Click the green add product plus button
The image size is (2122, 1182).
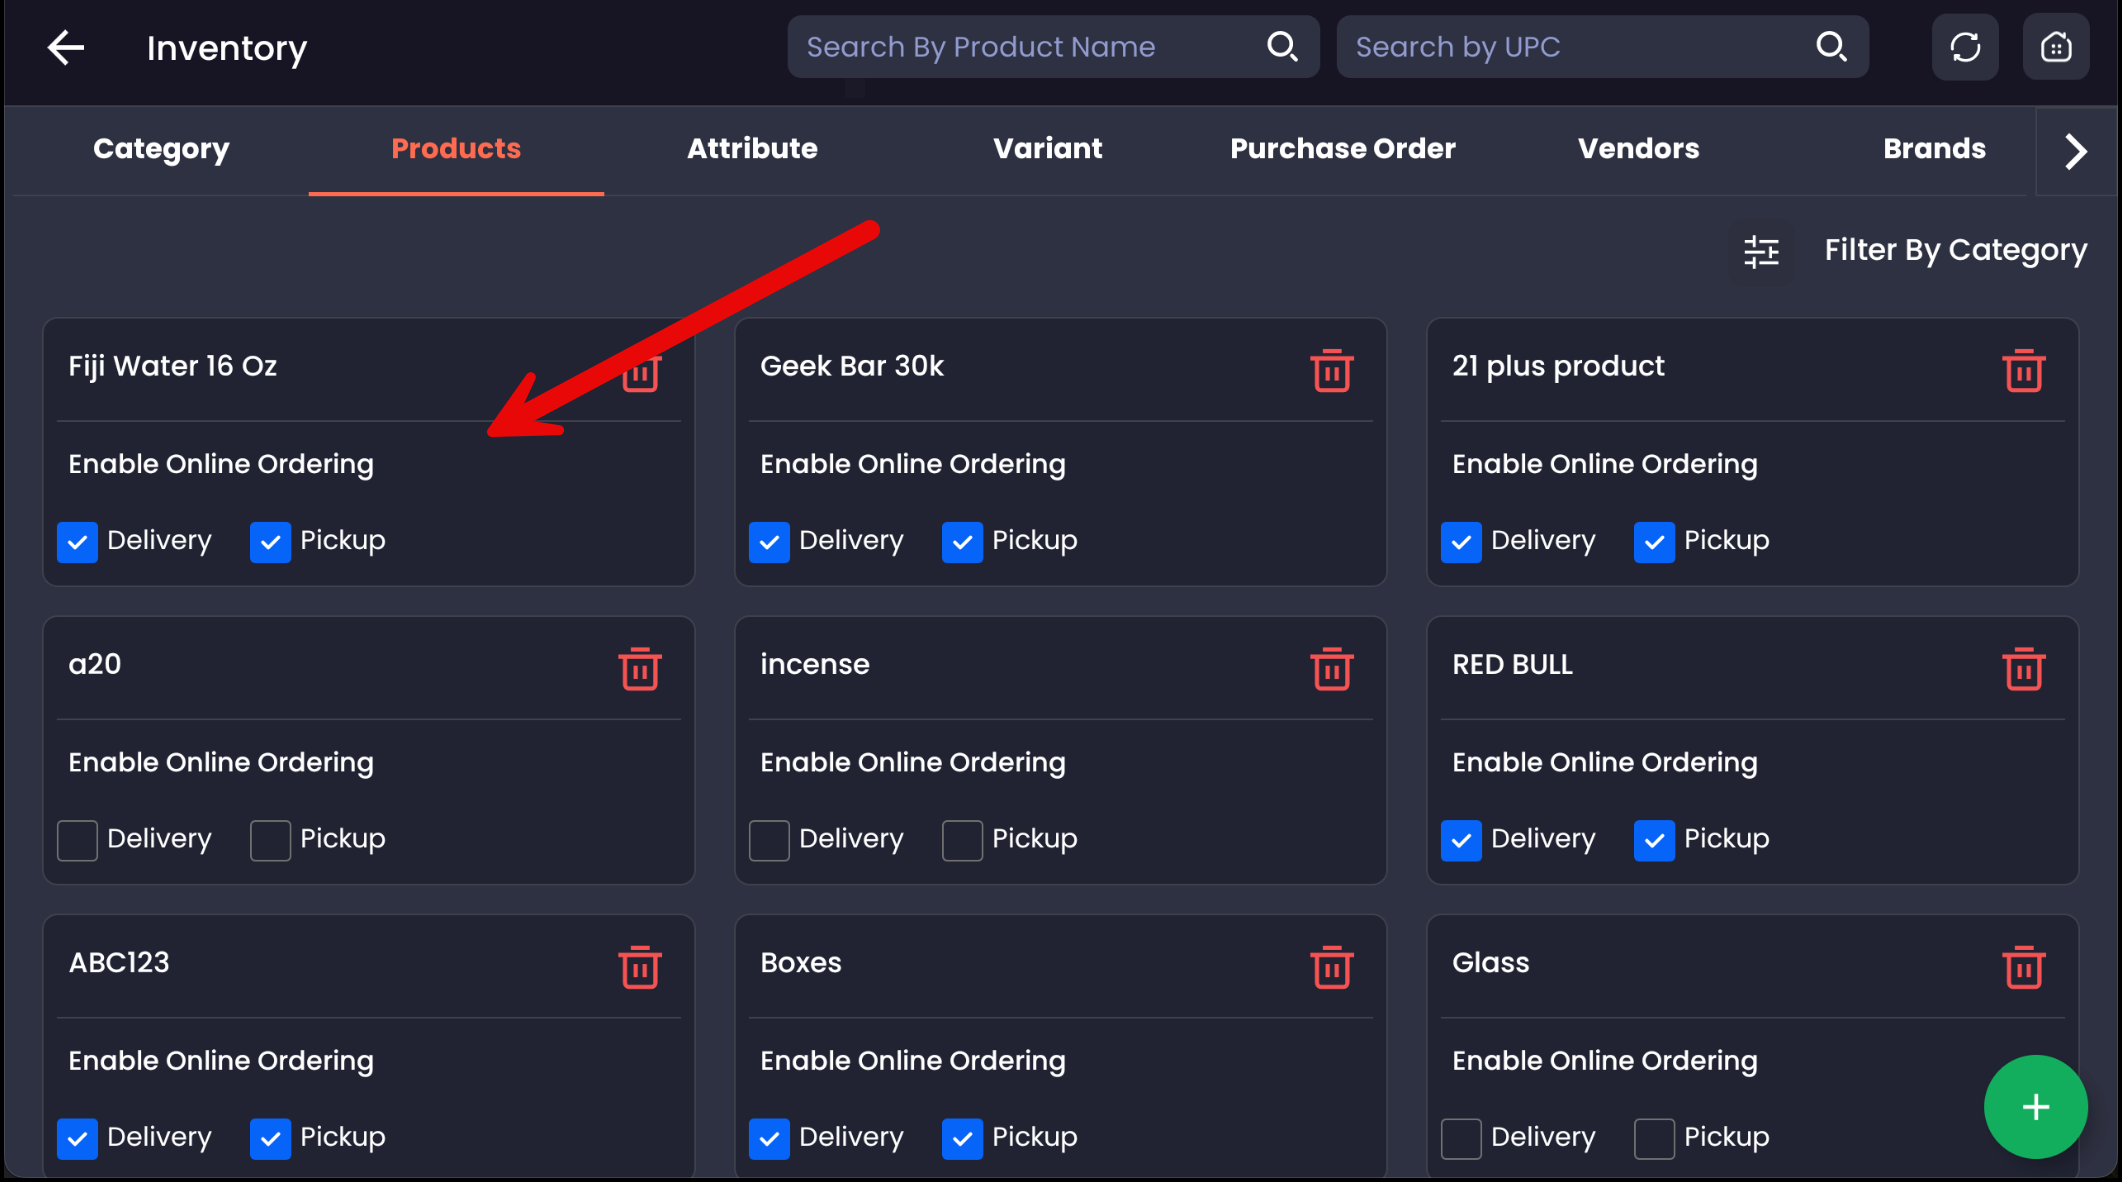2035,1107
